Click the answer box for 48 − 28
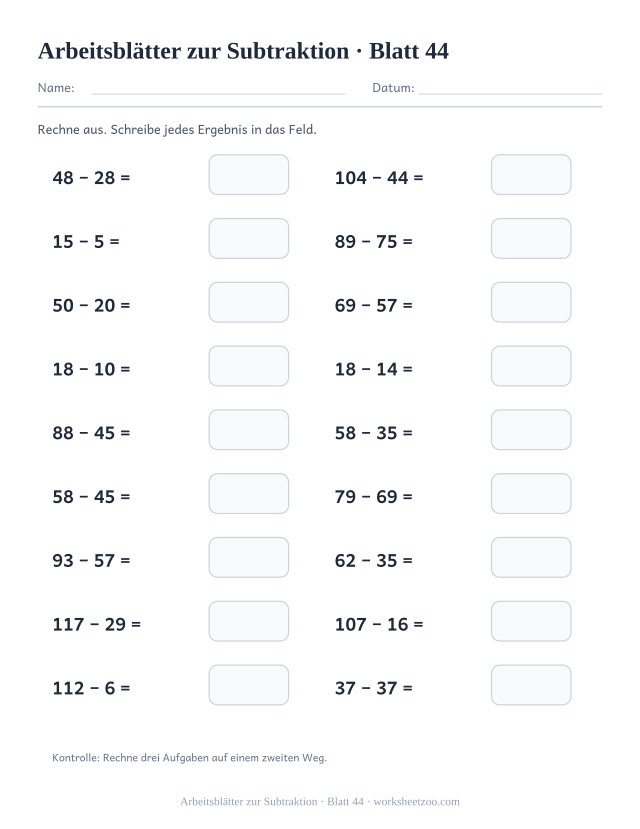This screenshot has width=640, height=829. [x=248, y=174]
